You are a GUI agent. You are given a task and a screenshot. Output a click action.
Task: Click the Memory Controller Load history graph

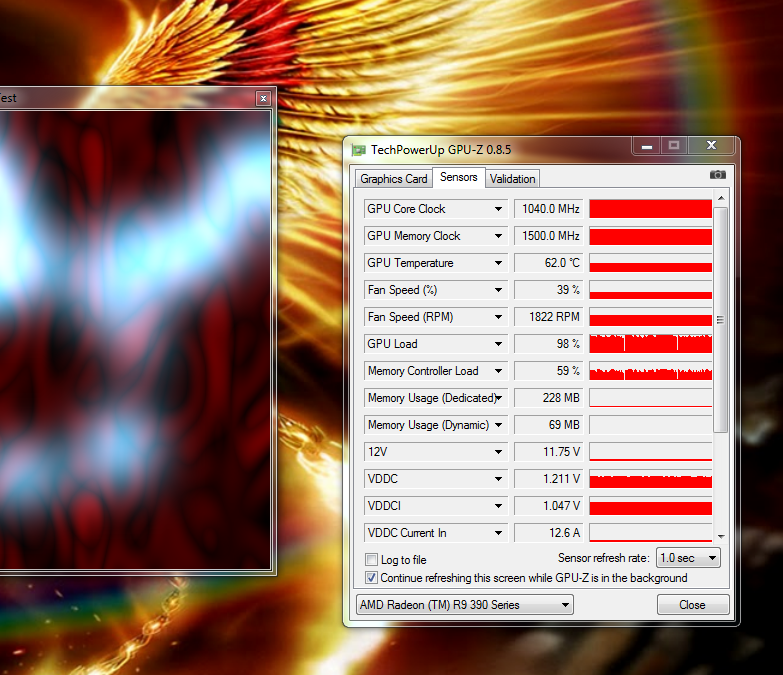tap(651, 370)
